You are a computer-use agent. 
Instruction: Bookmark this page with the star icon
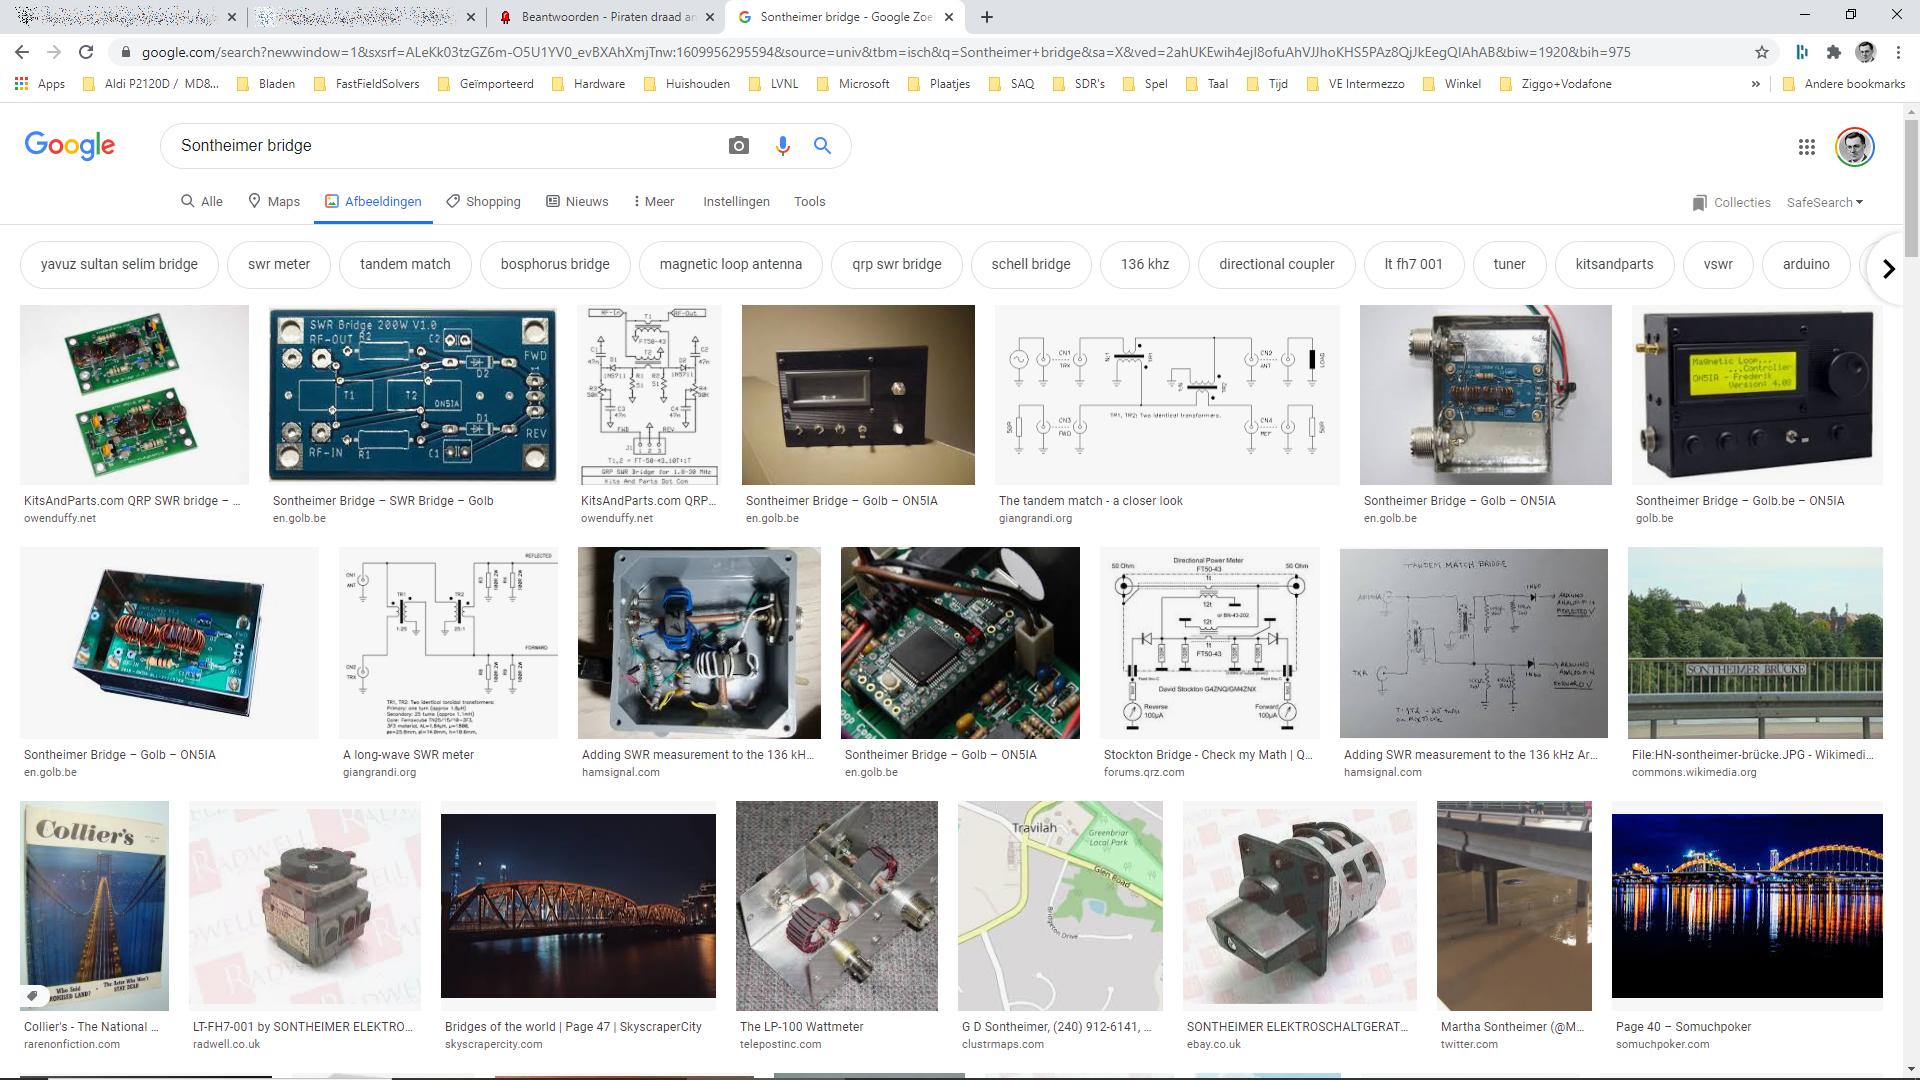click(1762, 52)
